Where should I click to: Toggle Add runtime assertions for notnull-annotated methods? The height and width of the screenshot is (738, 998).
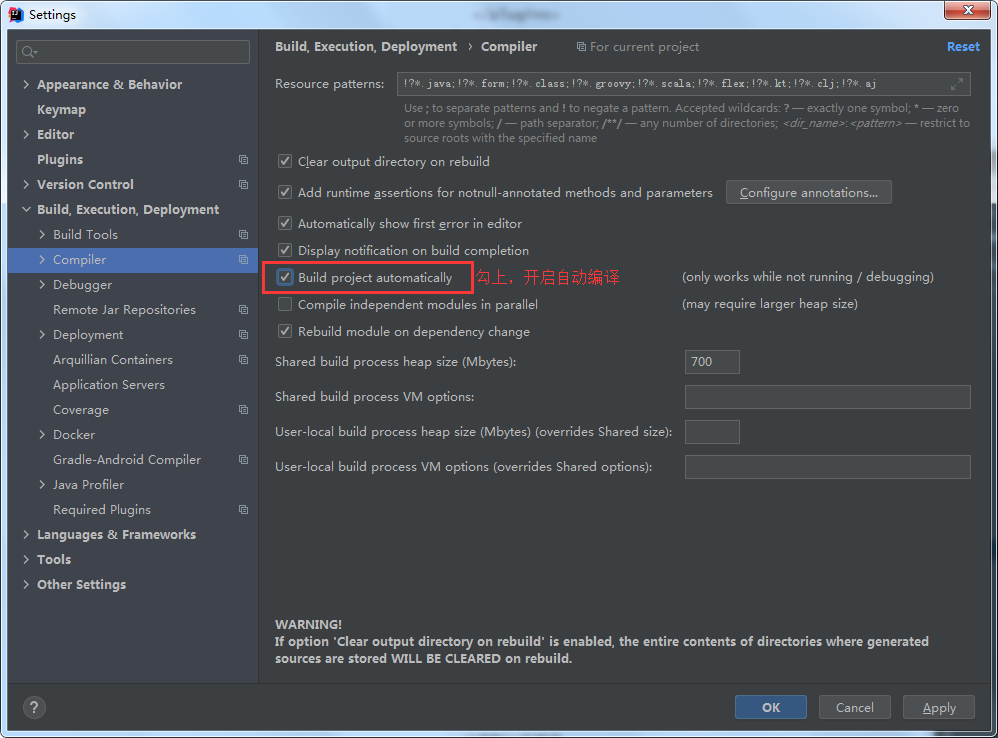pyautogui.click(x=285, y=192)
